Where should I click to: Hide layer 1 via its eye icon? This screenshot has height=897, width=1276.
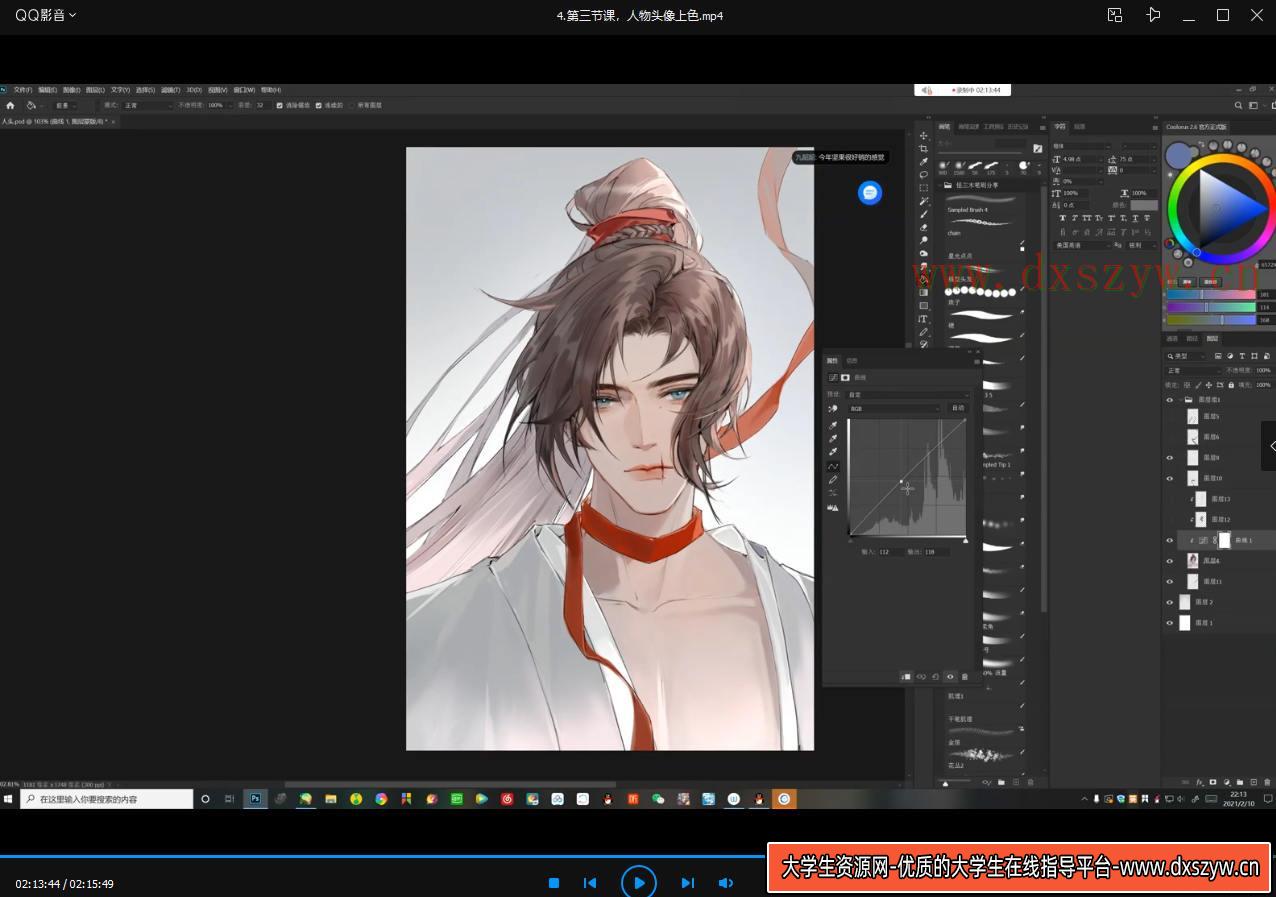tap(1170, 623)
